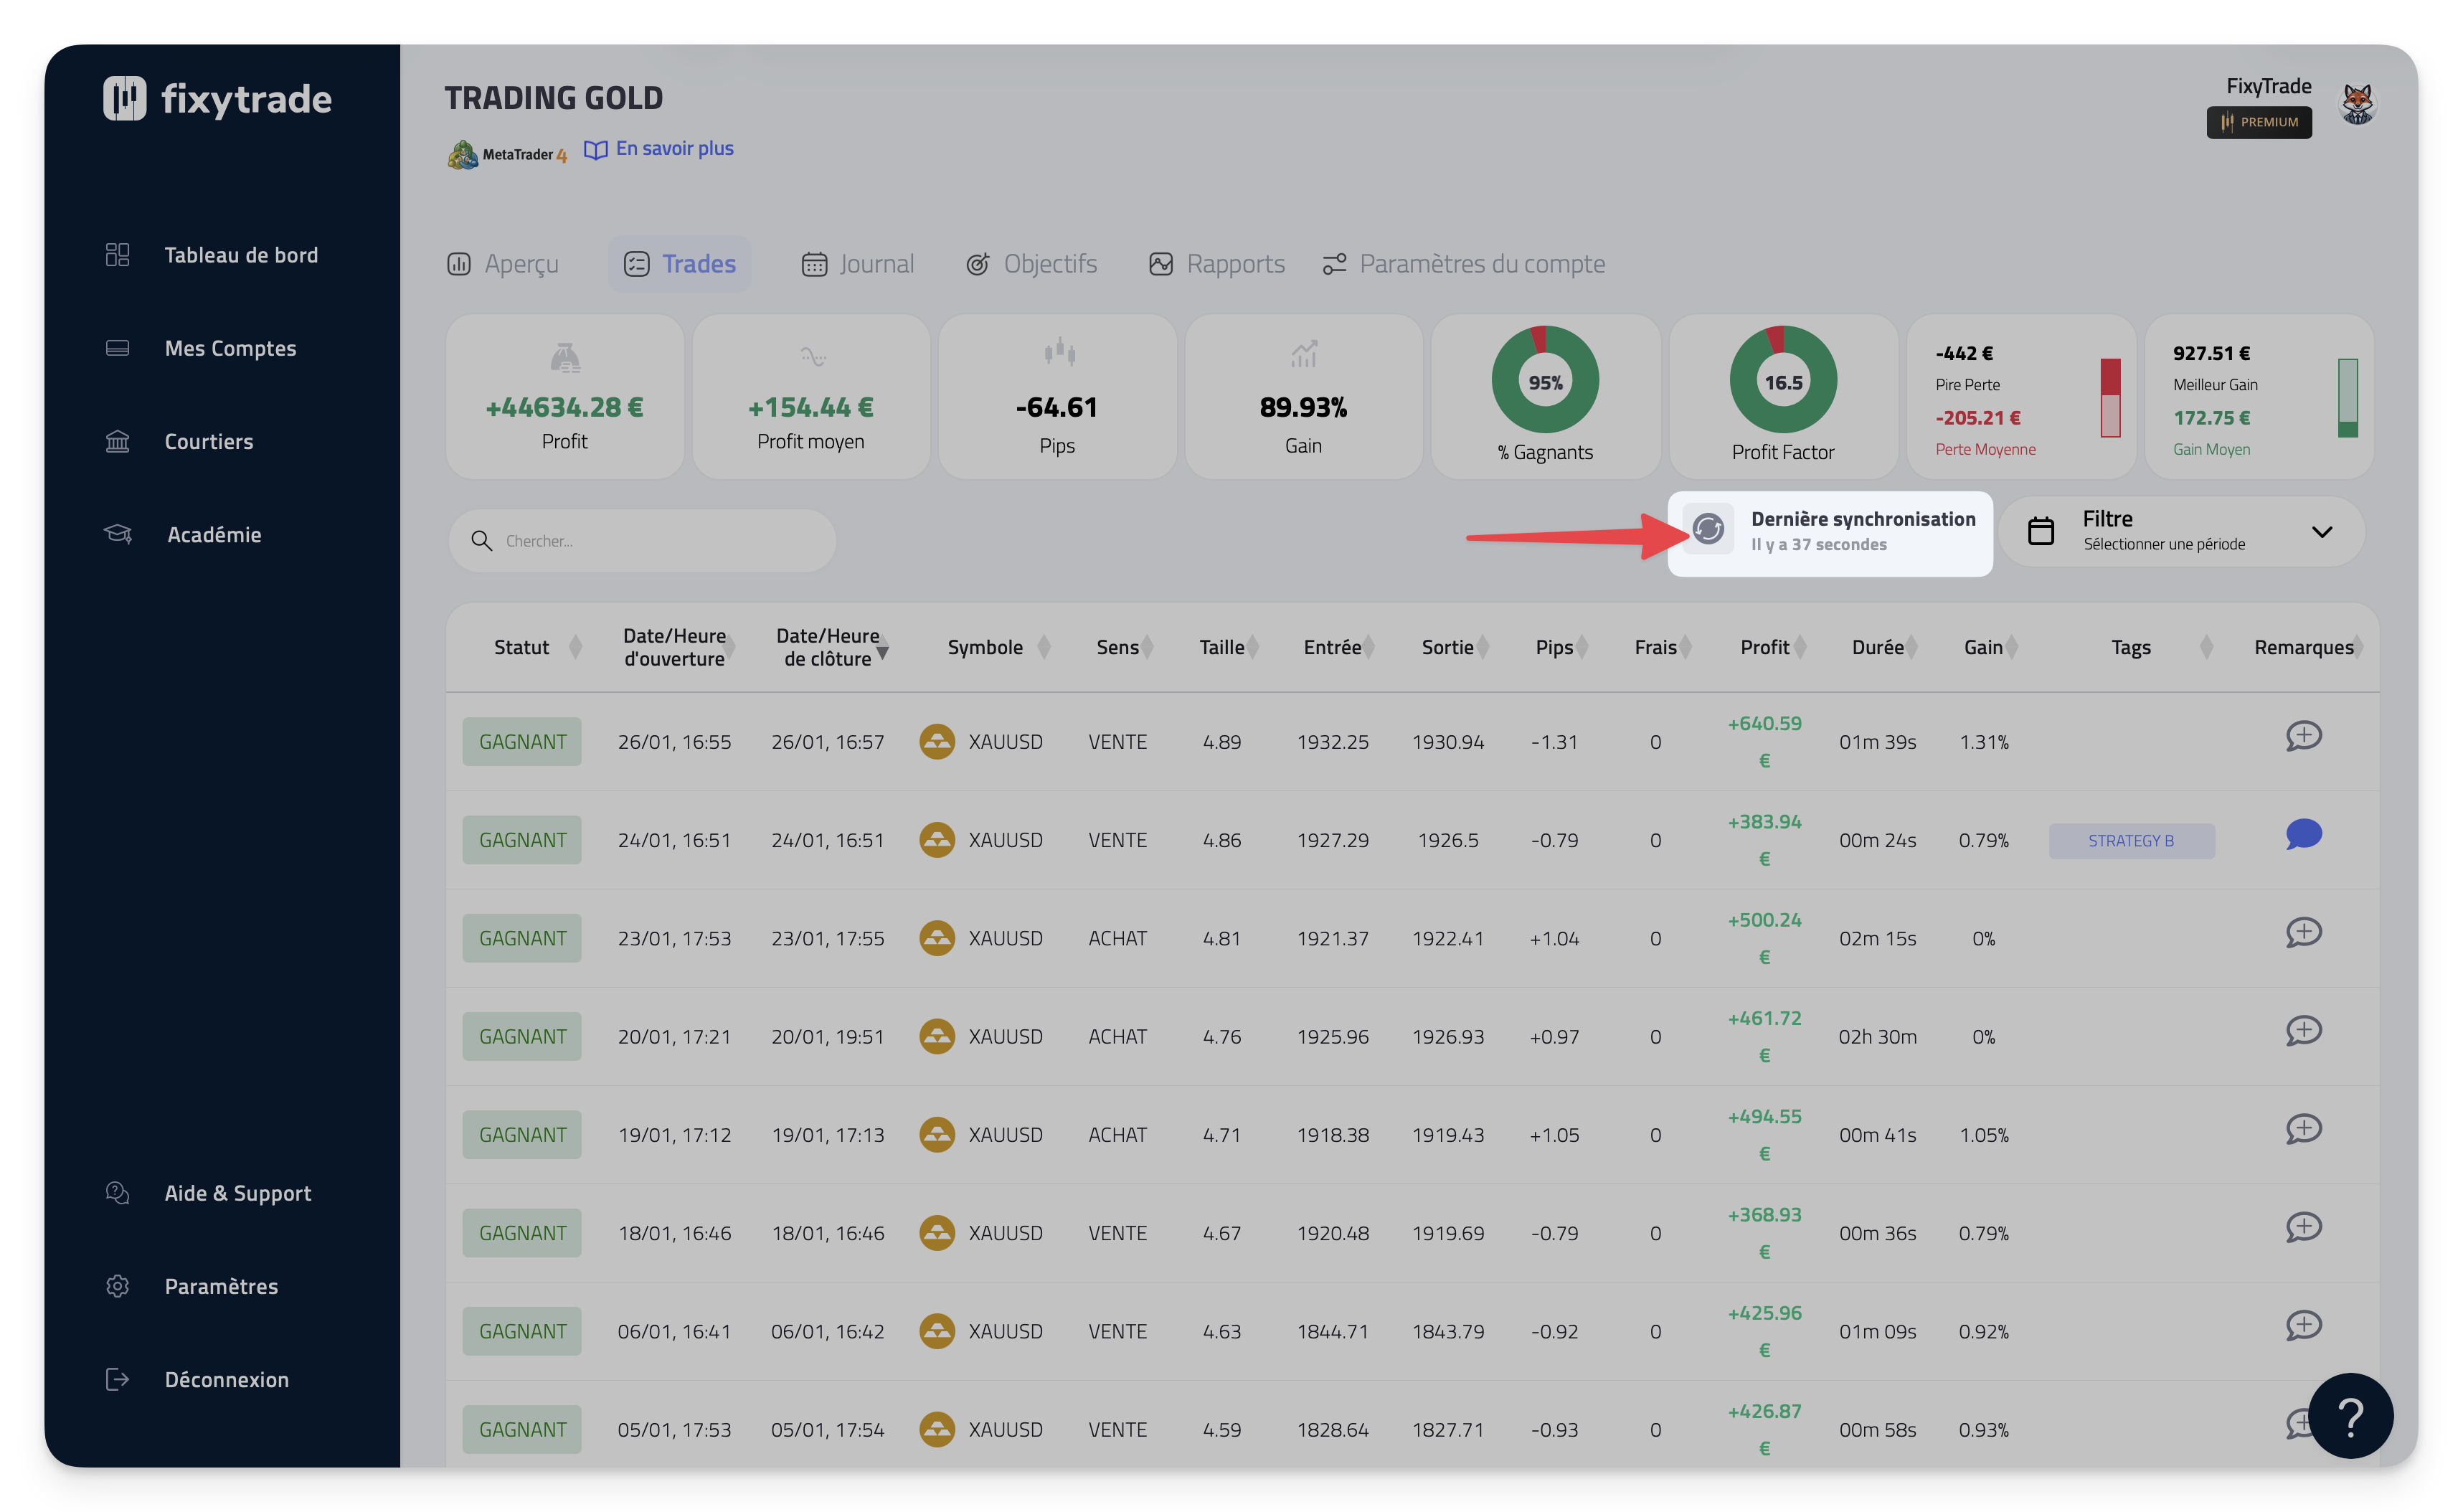2463x1512 pixels.
Task: Sort by the Date/Heure de clôture column
Action: 830,647
